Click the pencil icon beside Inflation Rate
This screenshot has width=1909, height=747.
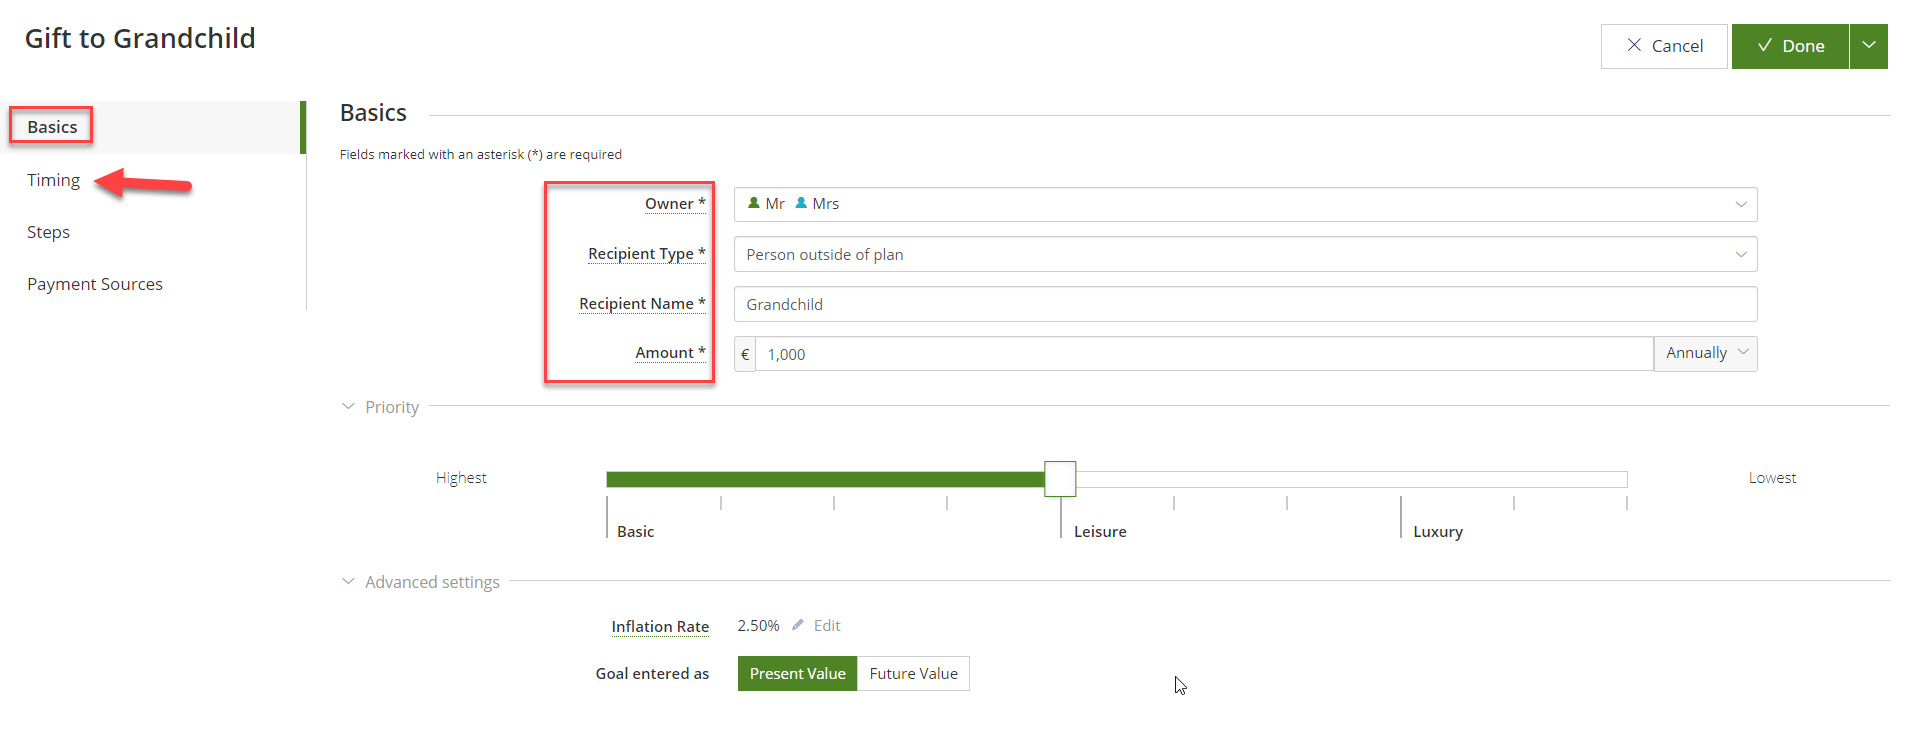pos(798,625)
